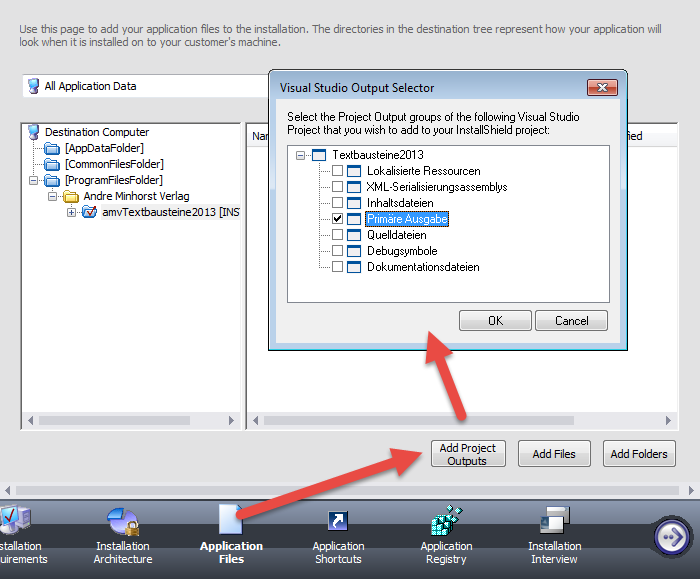700x579 pixels.
Task: Select the Andre Minhorst Verlag label
Action: coord(136,196)
